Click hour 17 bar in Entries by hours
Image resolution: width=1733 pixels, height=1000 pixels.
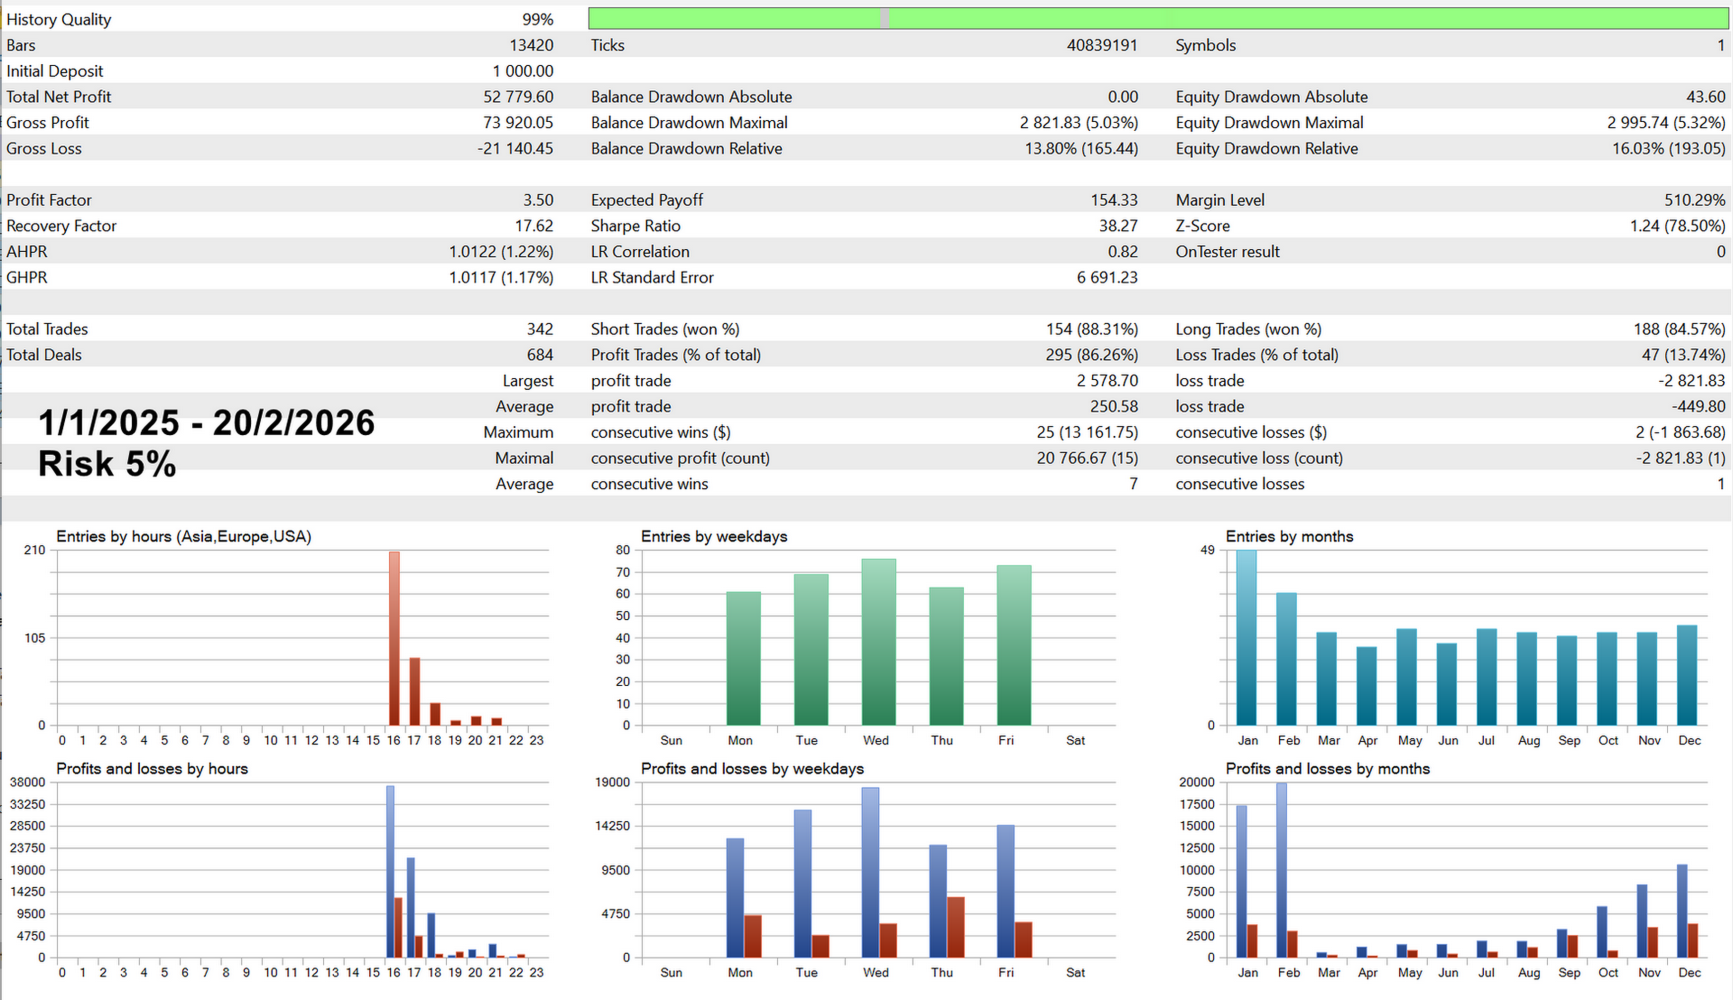(x=415, y=692)
